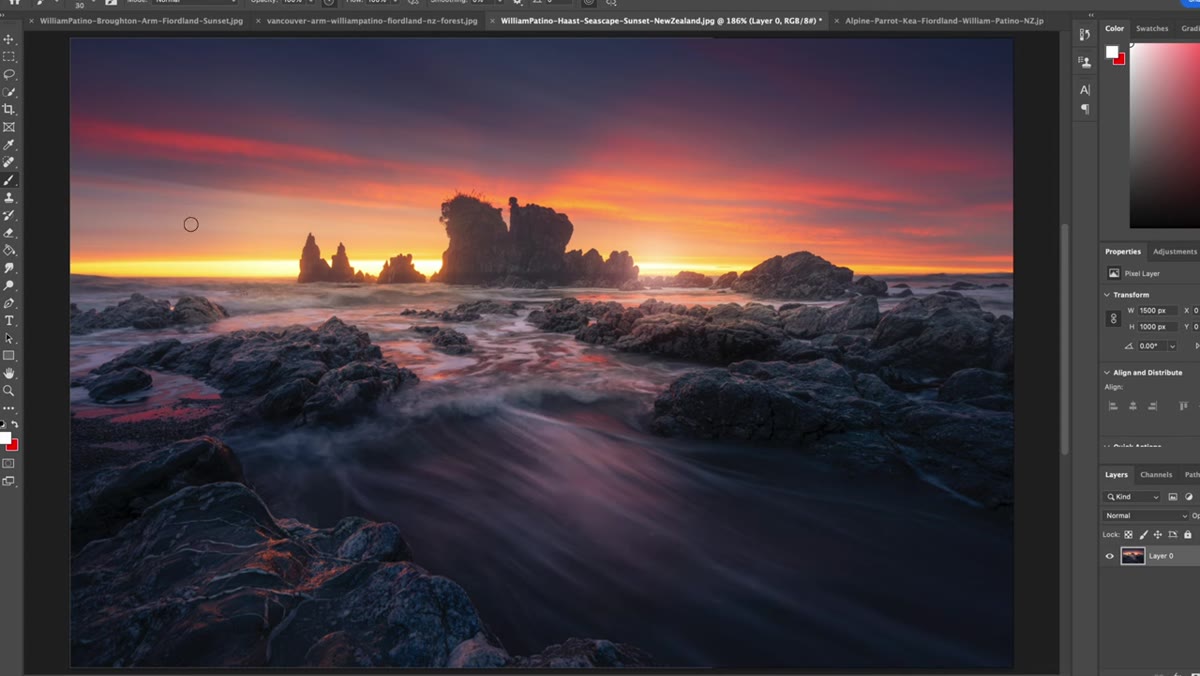Select the Spot Healing Brush tool

coord(9,162)
